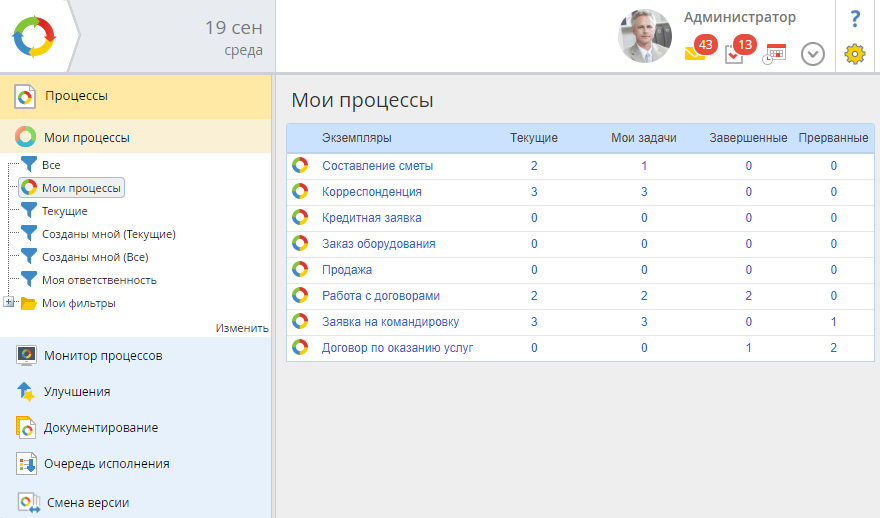Open the Очередь исполнения menu section
Image resolution: width=880 pixels, height=518 pixels.
coord(106,464)
